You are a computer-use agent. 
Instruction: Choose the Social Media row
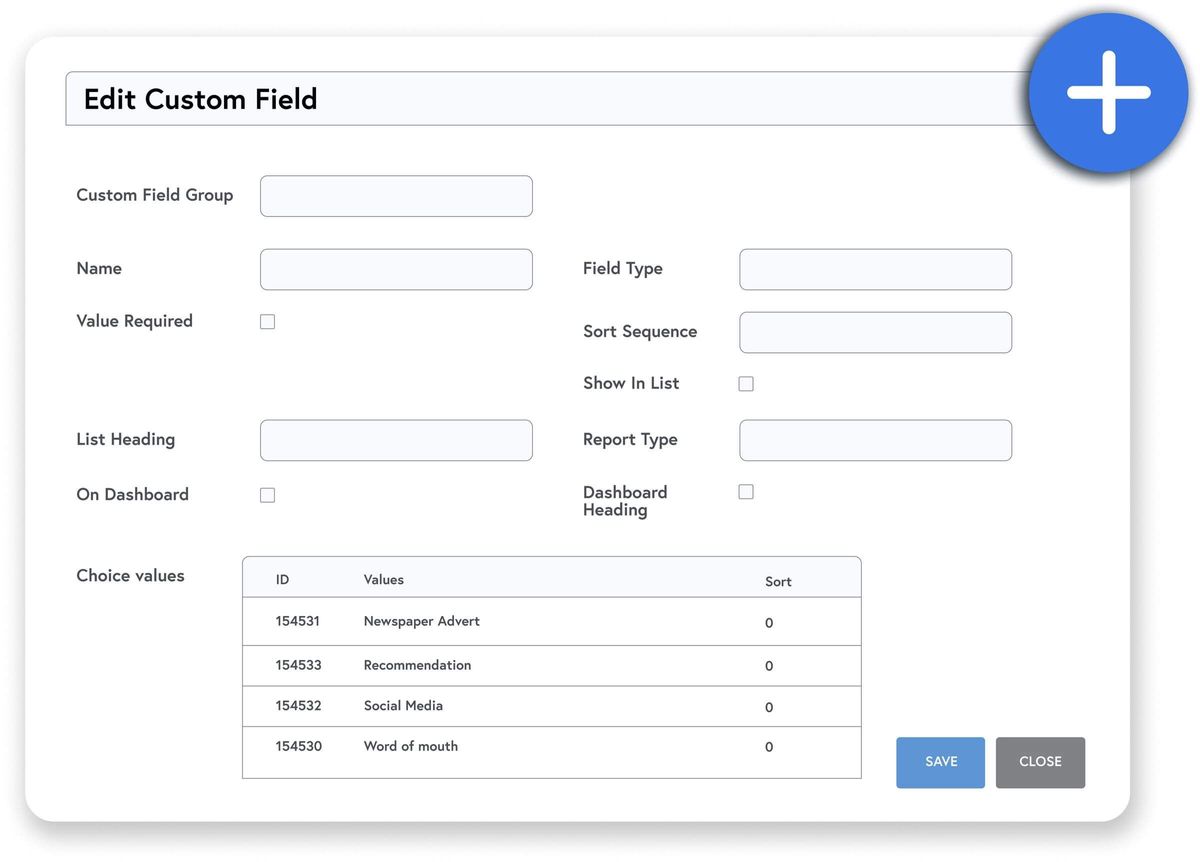click(x=403, y=706)
